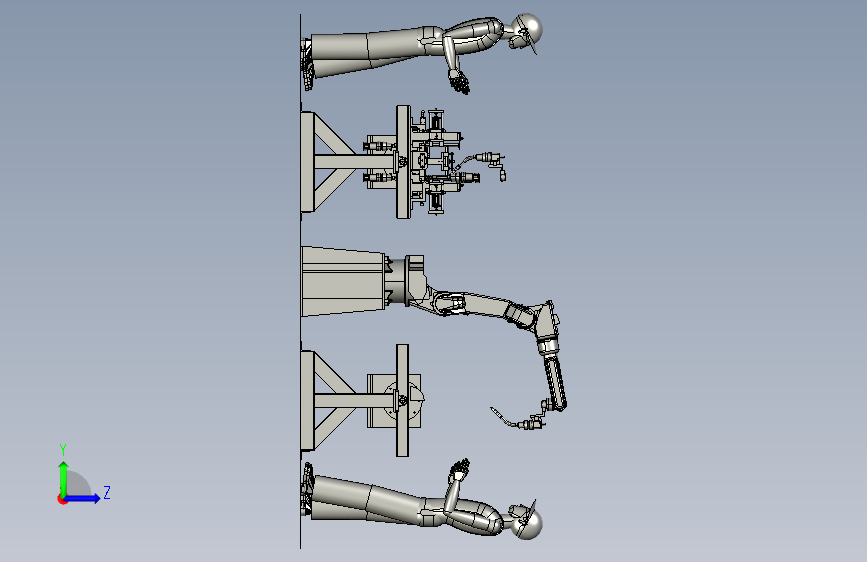Select the upper human mannequin's head
Screen dimensions: 867x562
coord(526,29)
